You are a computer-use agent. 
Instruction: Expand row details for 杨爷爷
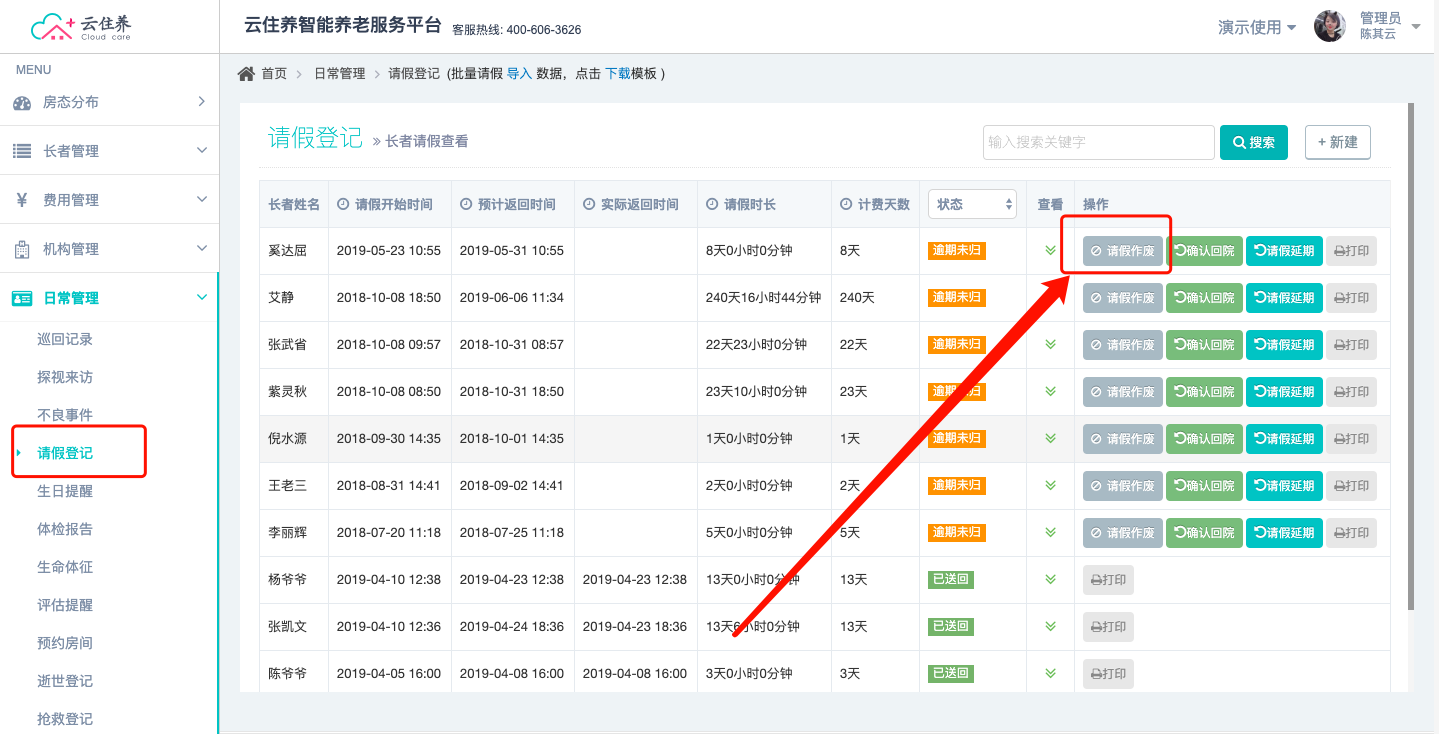1050,579
